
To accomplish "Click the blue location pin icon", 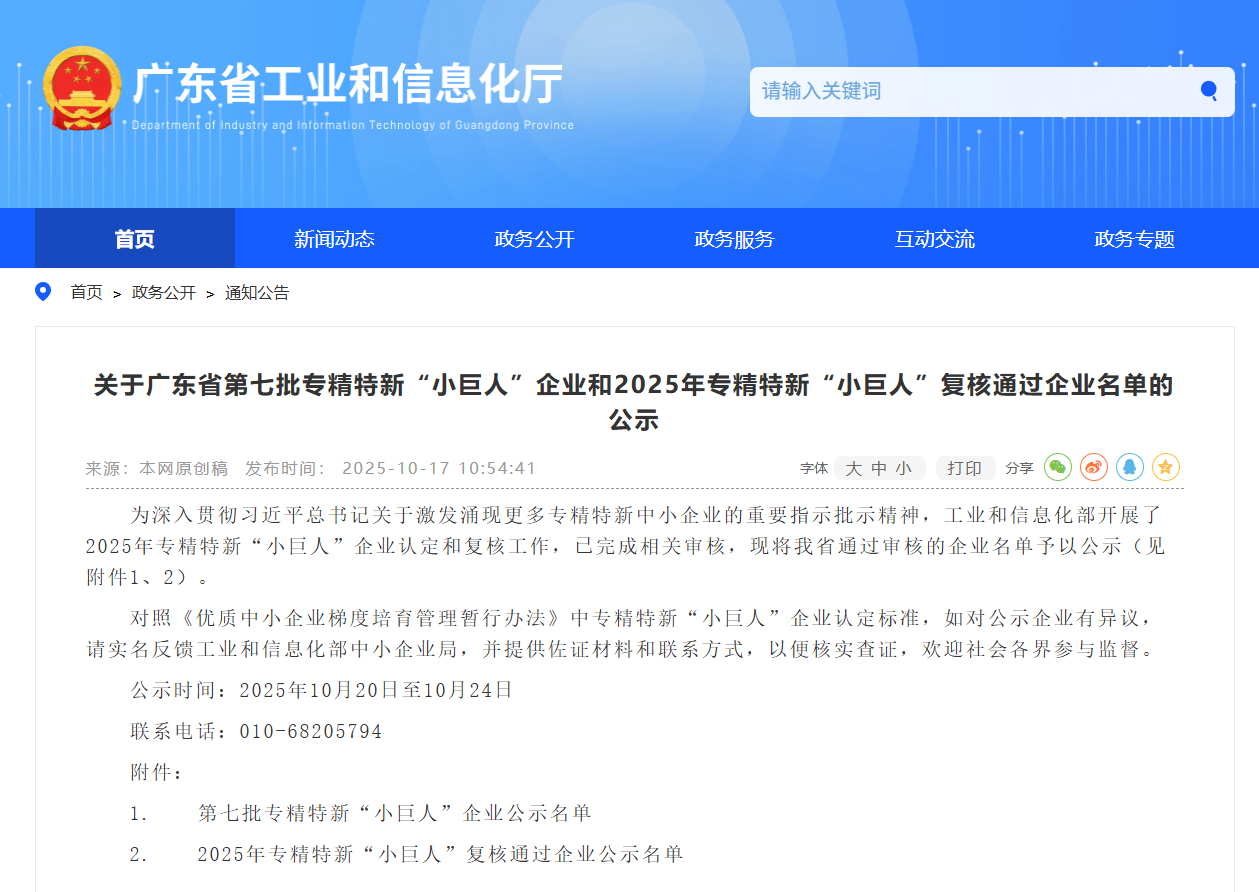I will [43, 292].
